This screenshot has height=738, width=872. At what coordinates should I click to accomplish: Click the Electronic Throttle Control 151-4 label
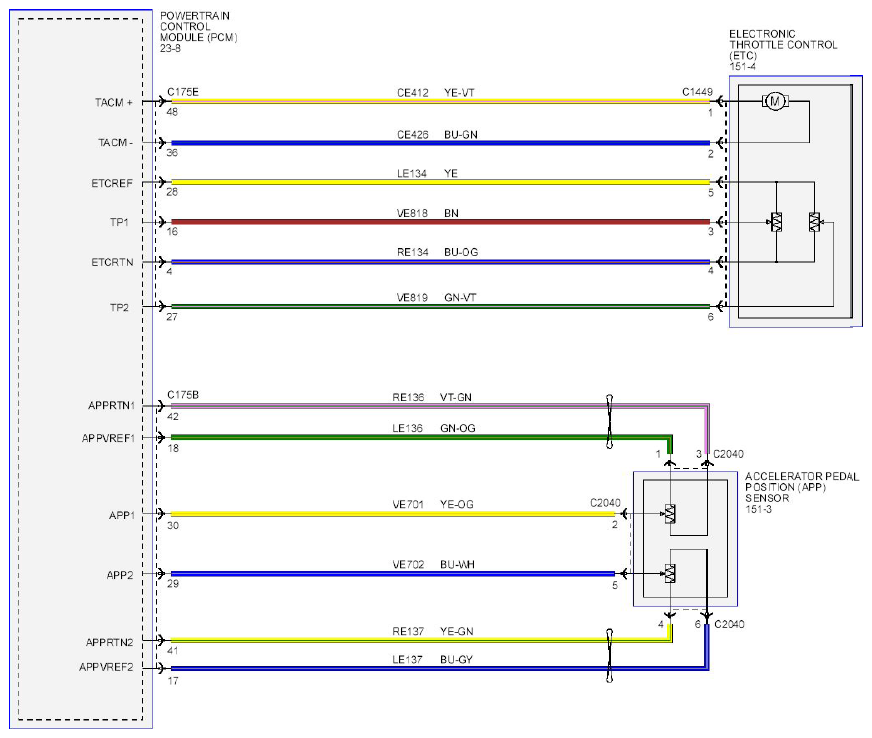point(783,50)
